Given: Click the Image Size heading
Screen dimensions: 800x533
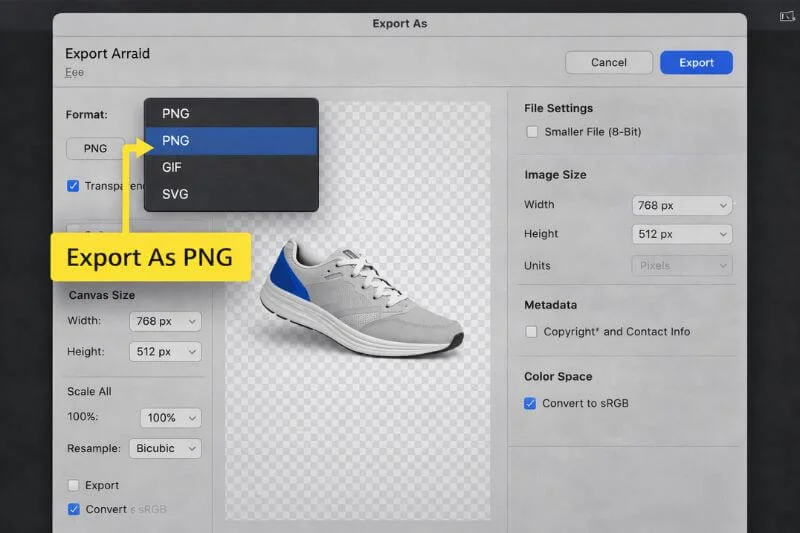Looking at the screenshot, I should tap(555, 175).
